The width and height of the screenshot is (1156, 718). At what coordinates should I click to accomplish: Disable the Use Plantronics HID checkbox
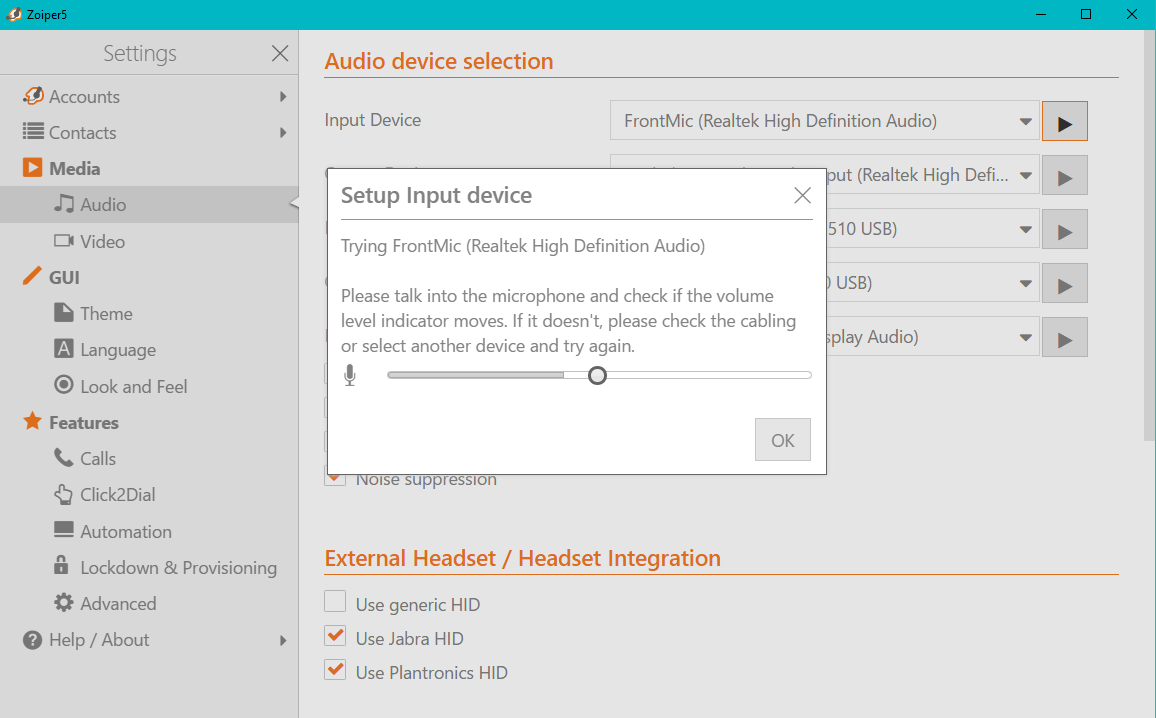(x=335, y=671)
